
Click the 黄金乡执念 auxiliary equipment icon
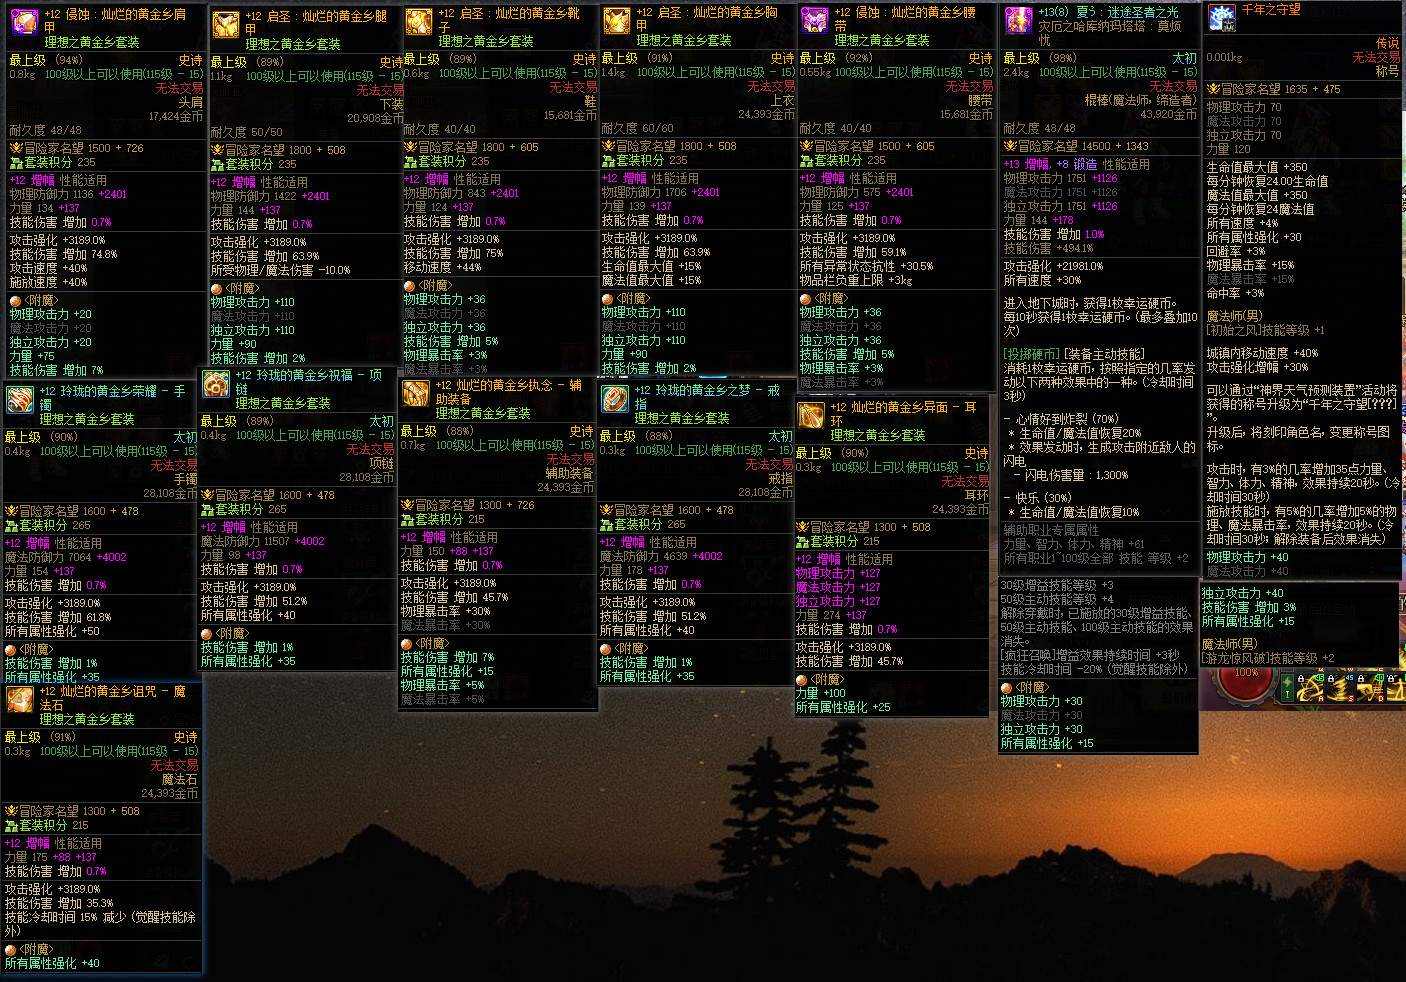click(416, 393)
